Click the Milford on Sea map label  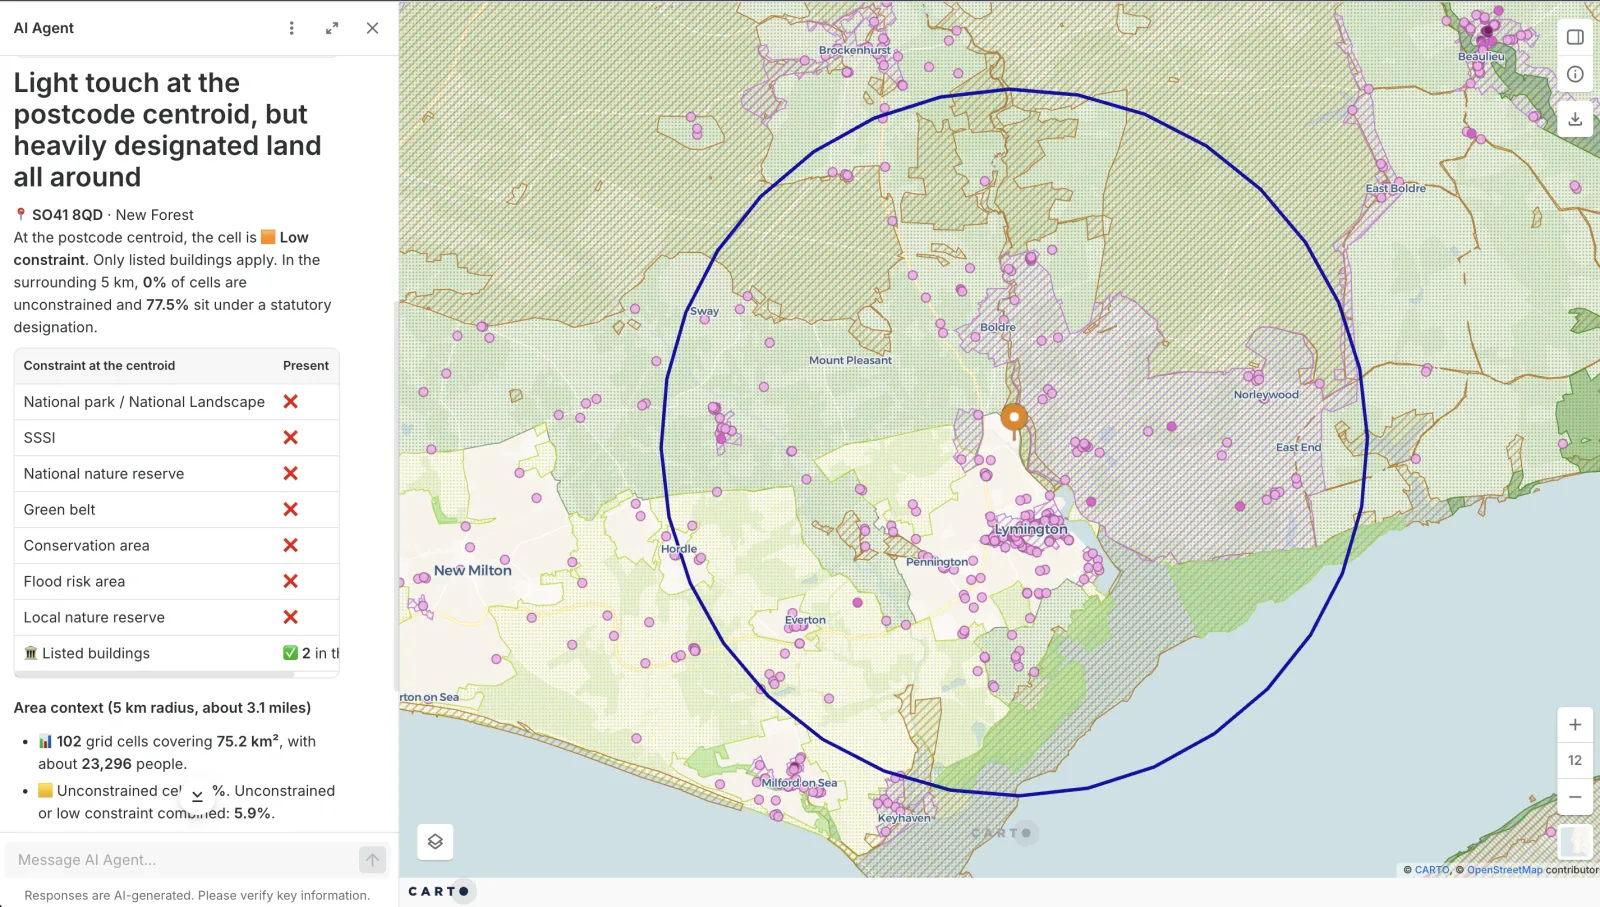click(x=800, y=783)
